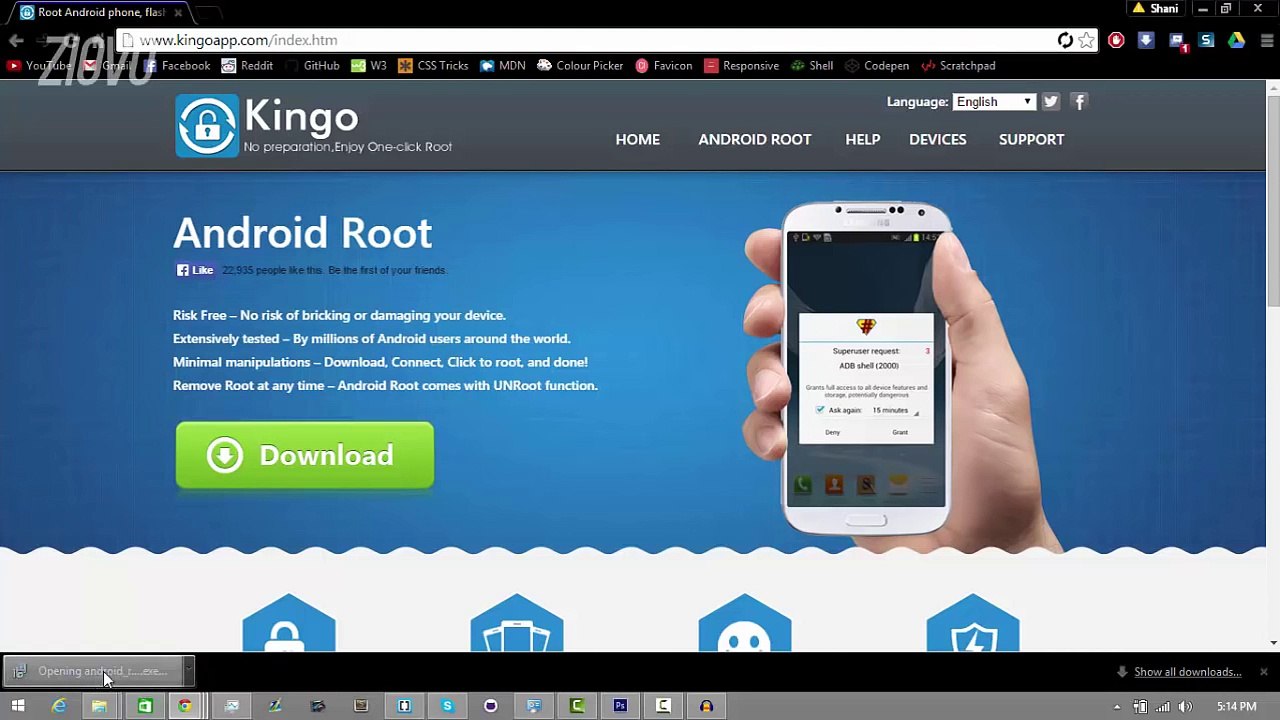This screenshot has height=720, width=1280.
Task: Open the Language dropdown
Action: point(994,102)
